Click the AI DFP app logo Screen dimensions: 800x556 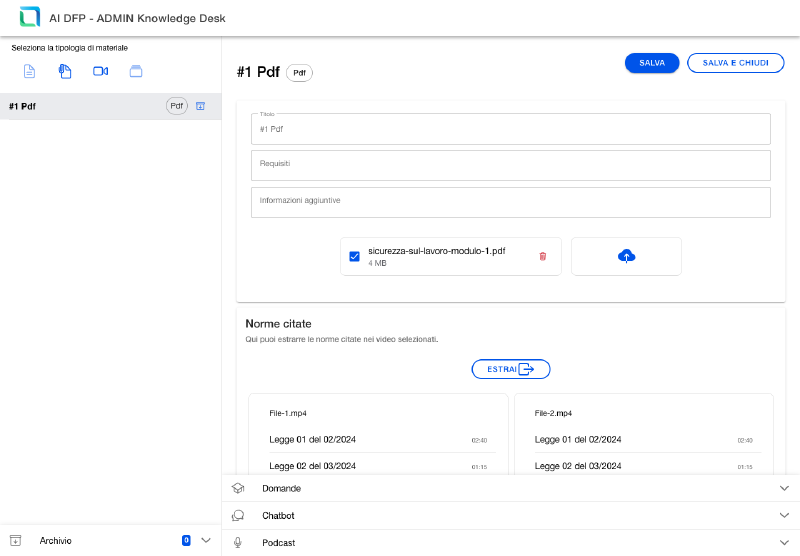pyautogui.click(x=30, y=17)
